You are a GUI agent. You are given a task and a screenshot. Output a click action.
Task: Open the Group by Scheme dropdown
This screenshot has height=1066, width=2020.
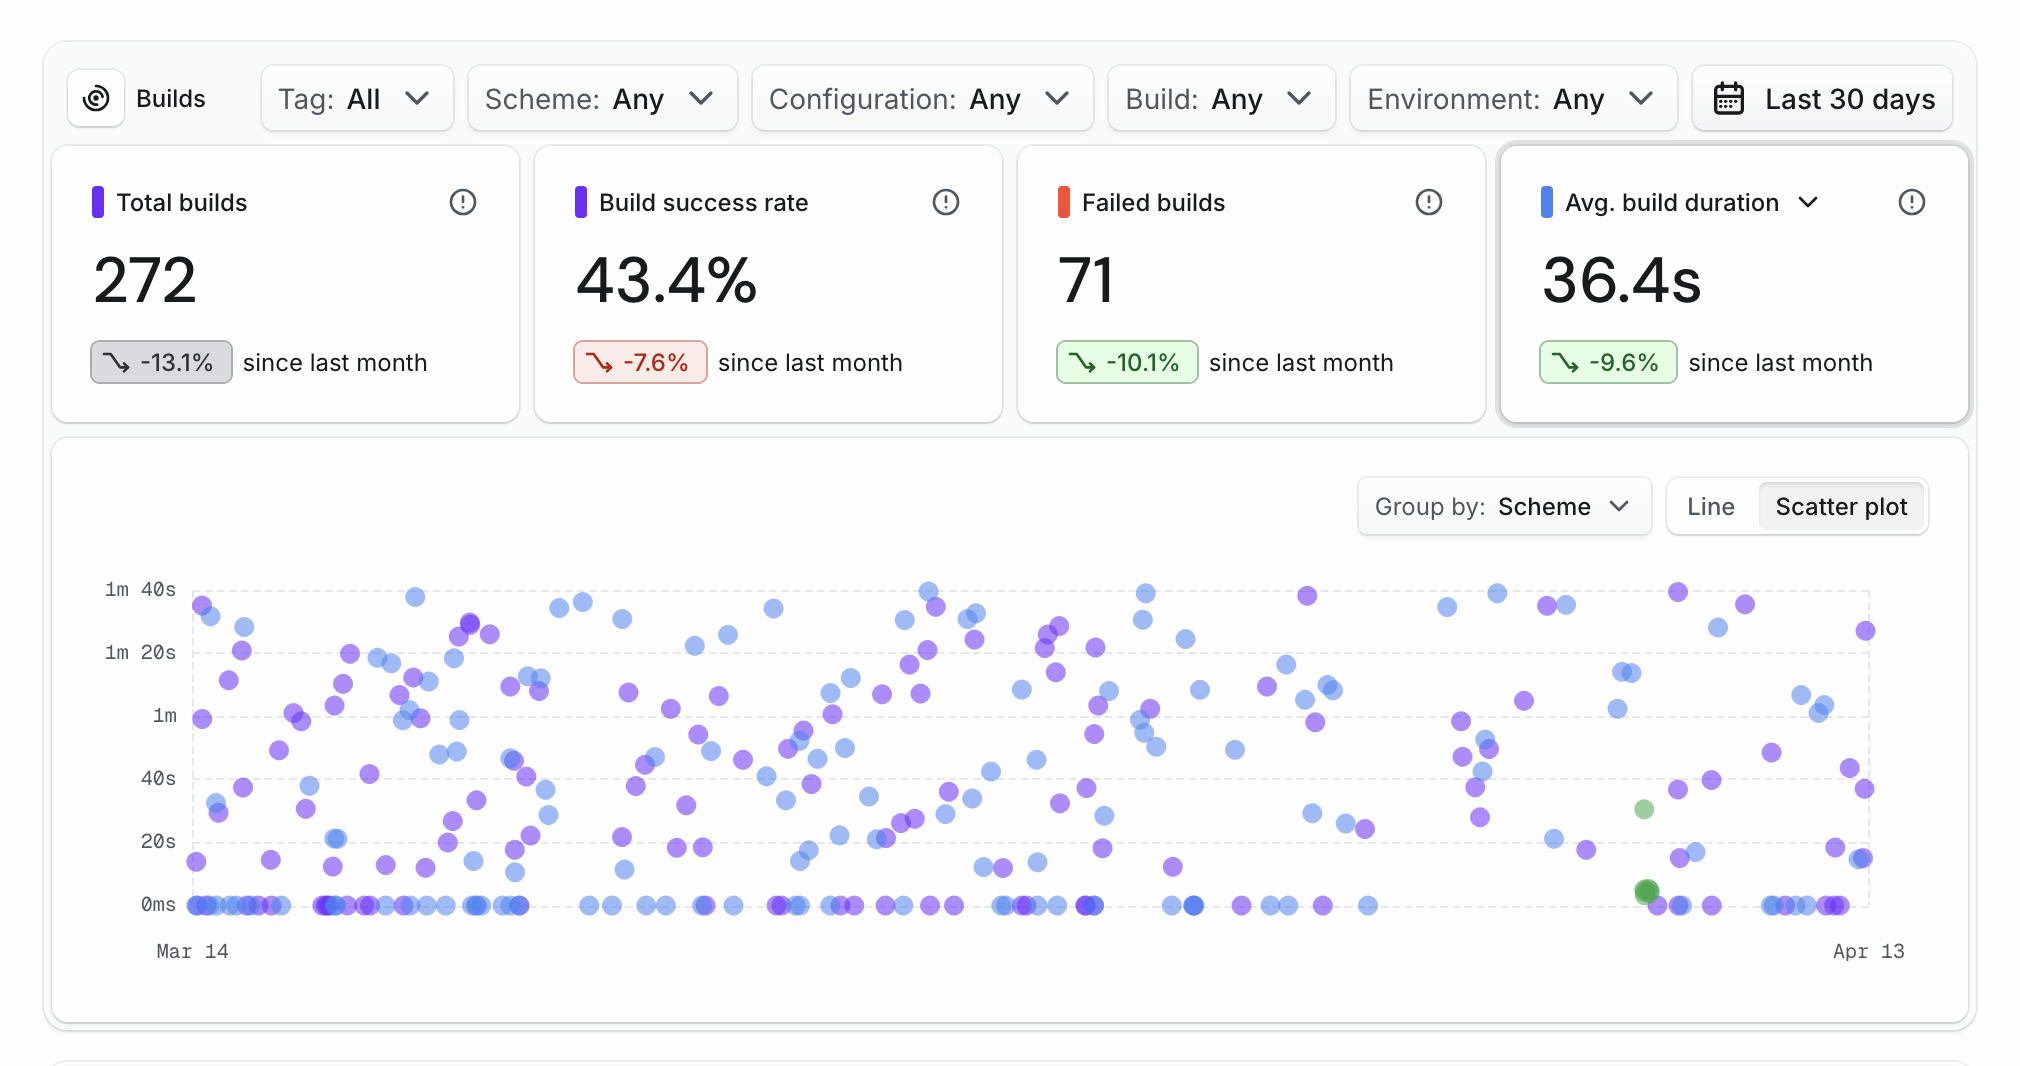point(1503,507)
